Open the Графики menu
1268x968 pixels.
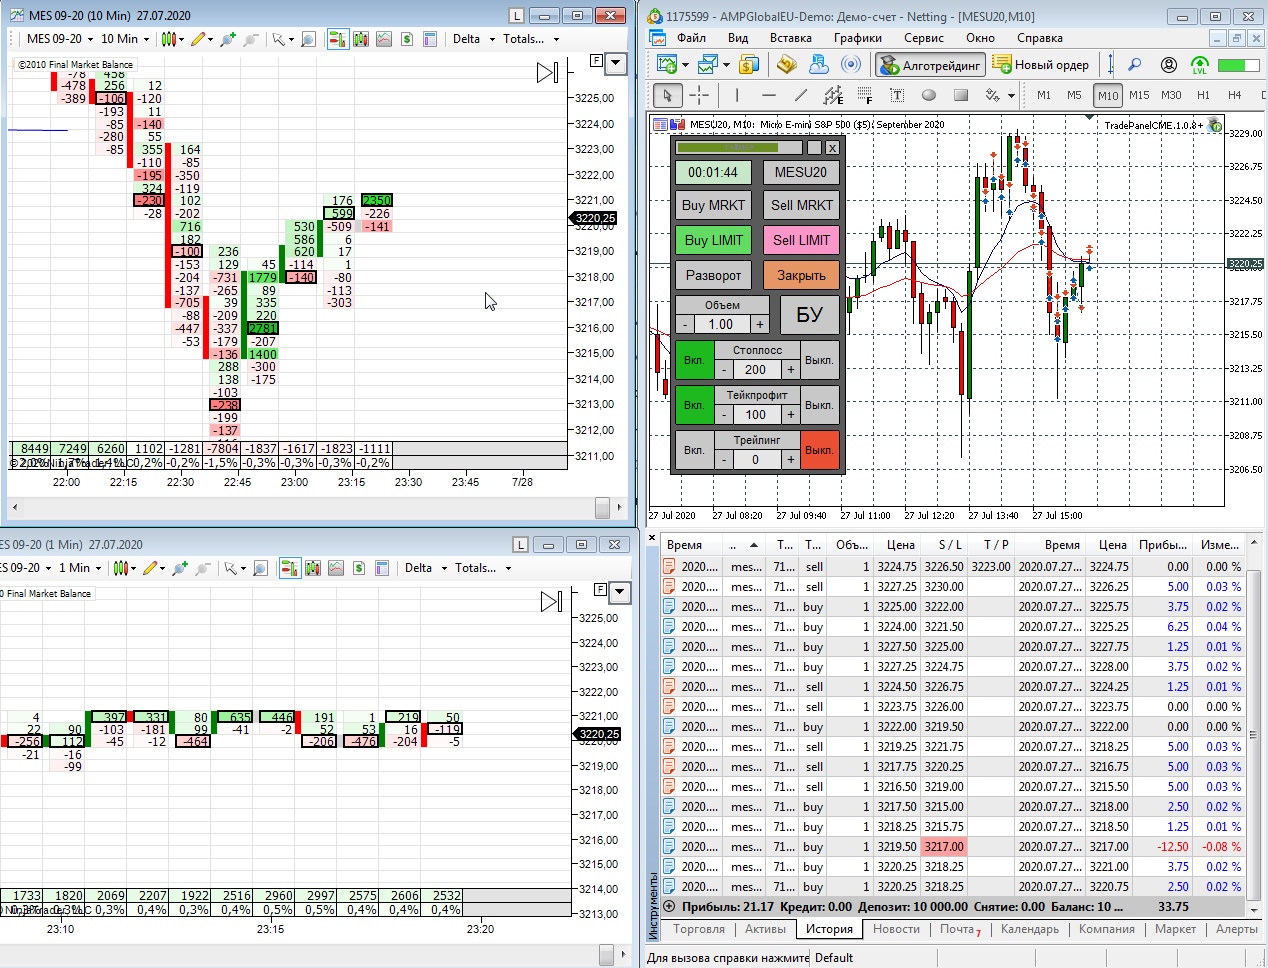[858, 38]
